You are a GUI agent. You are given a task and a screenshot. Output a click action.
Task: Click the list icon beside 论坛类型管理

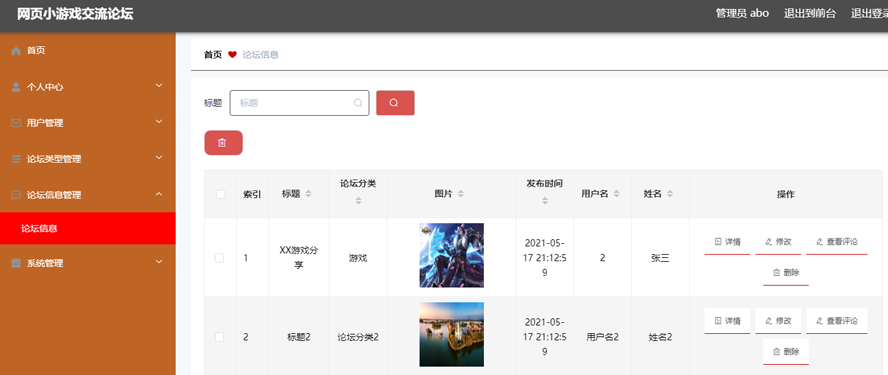(16, 159)
